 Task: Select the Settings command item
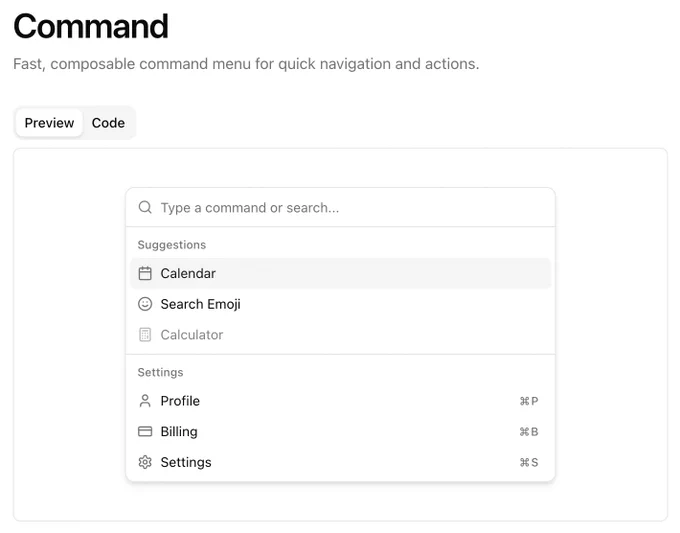tap(340, 462)
